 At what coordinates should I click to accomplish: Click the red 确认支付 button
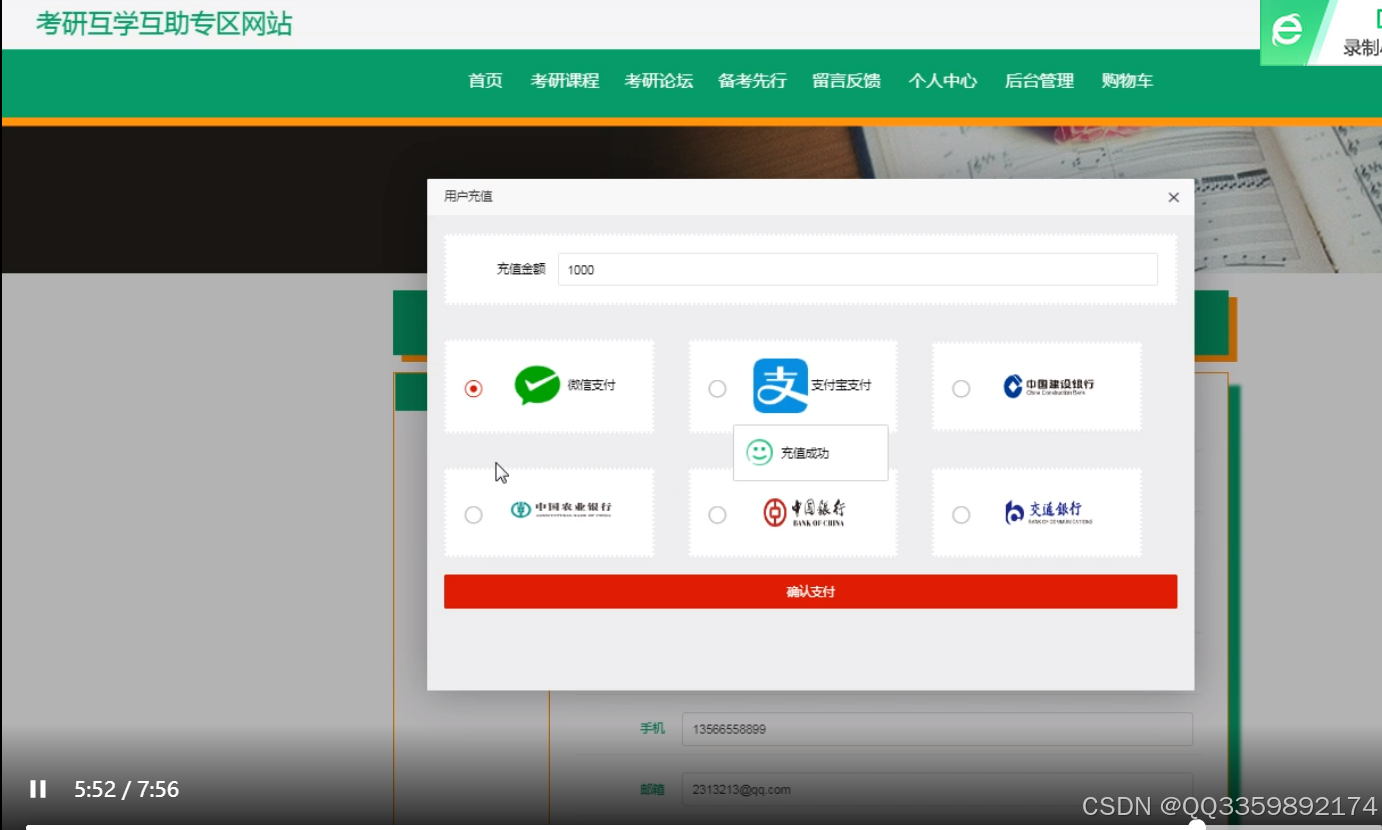(810, 591)
